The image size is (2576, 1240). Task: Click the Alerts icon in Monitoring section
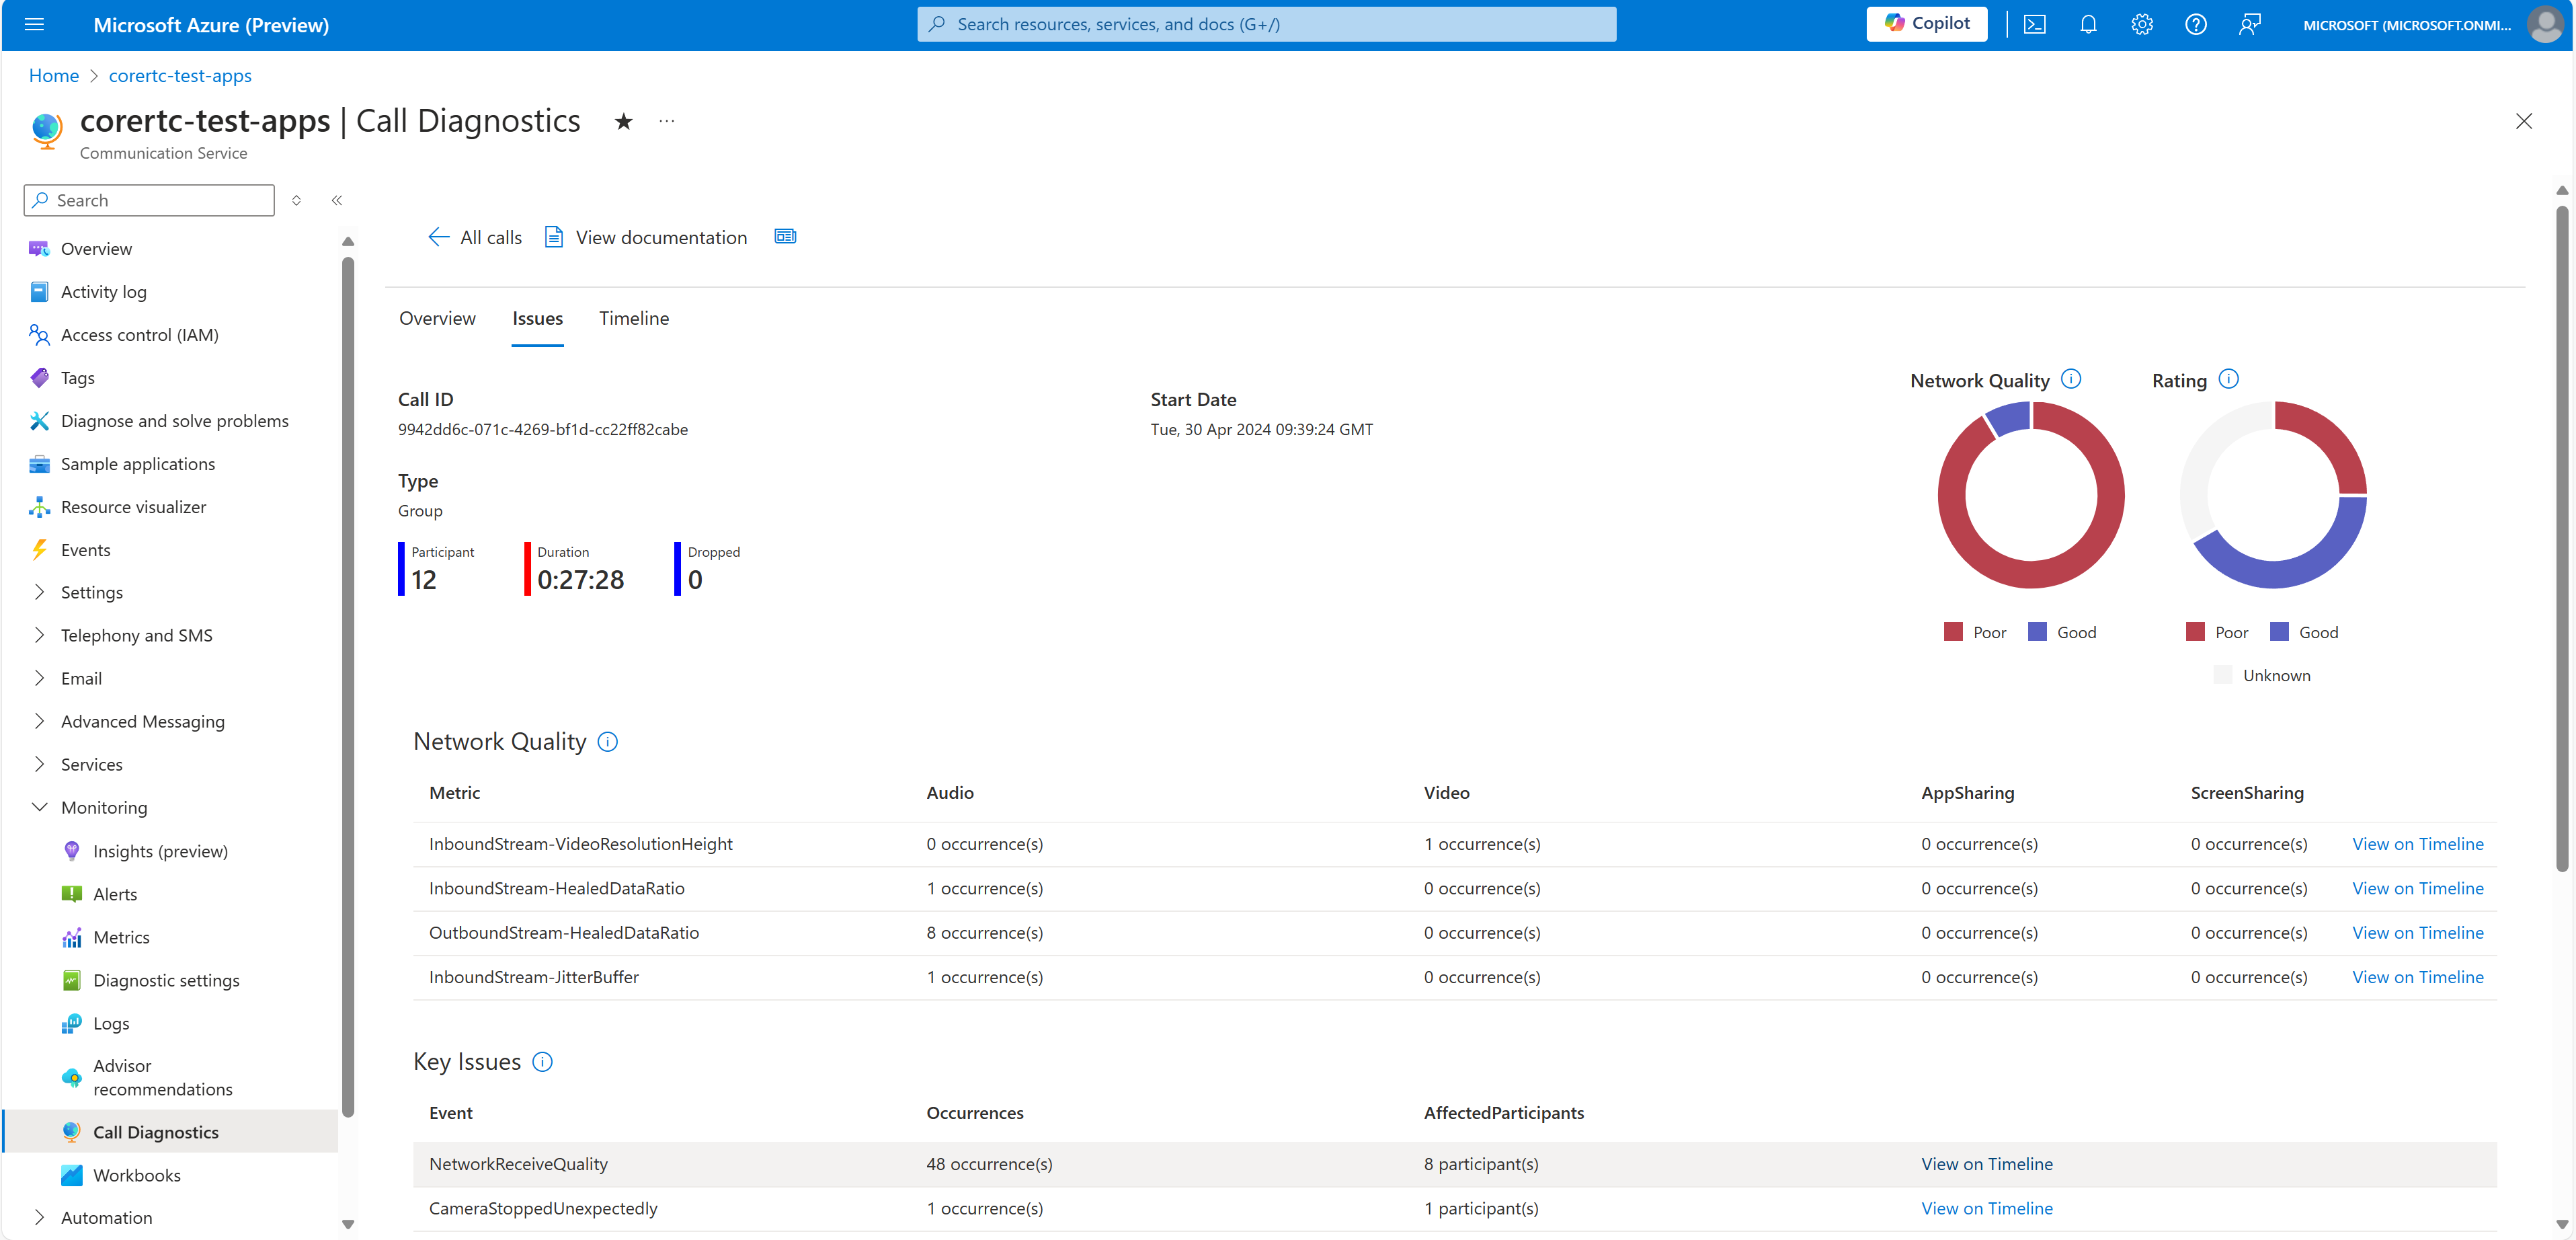[71, 894]
